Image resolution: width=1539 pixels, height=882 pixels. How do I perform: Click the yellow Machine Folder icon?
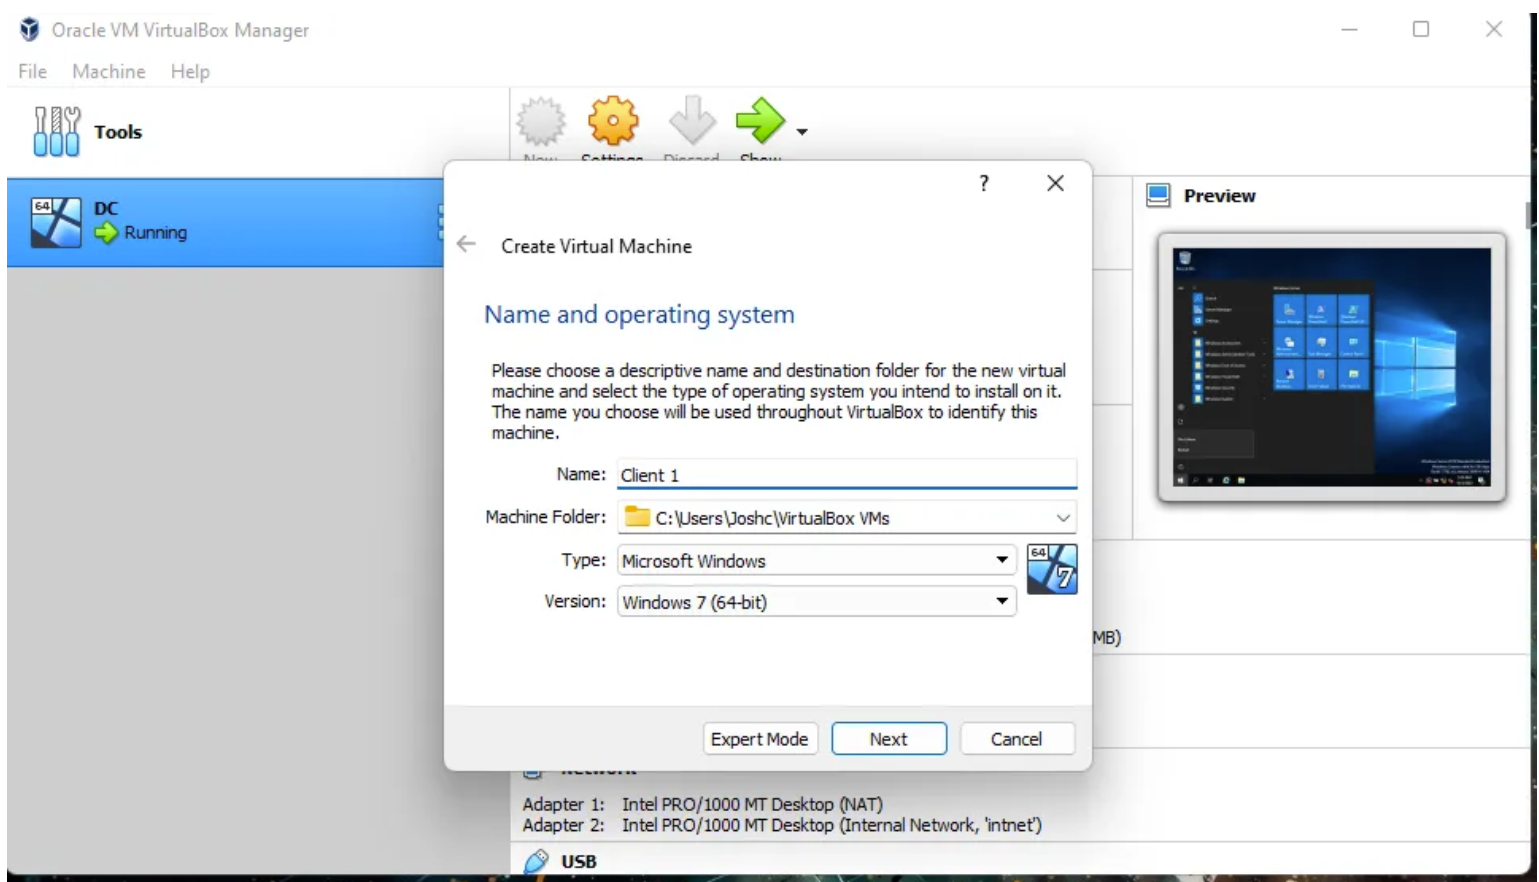(x=637, y=517)
